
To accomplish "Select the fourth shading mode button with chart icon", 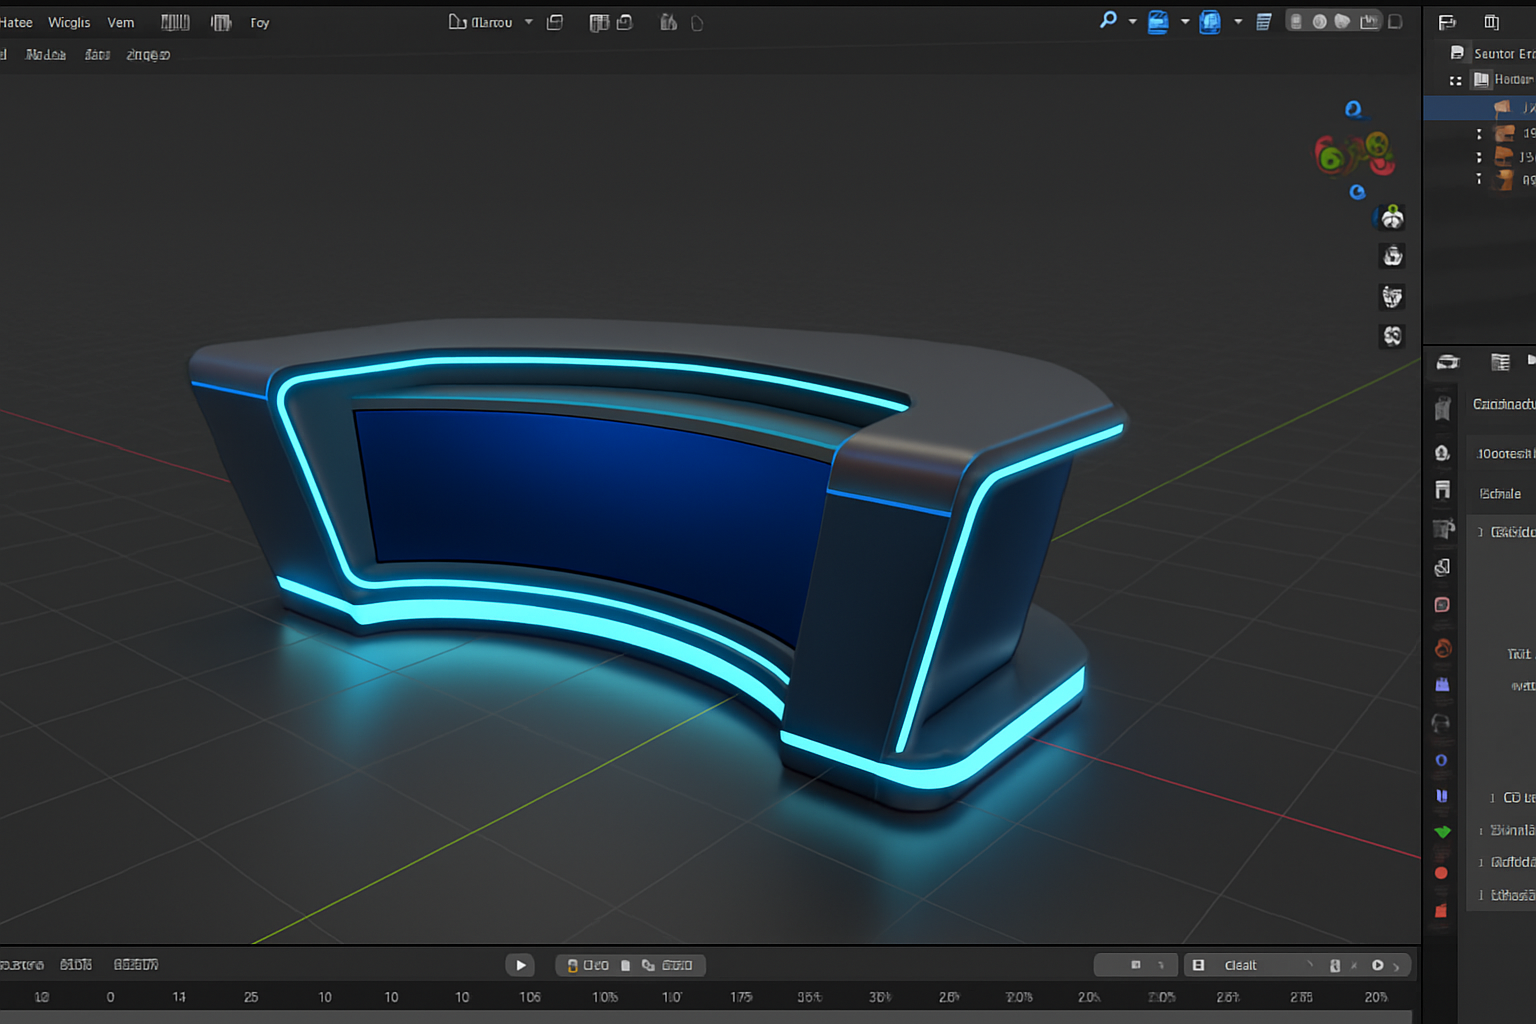I will click(1369, 21).
